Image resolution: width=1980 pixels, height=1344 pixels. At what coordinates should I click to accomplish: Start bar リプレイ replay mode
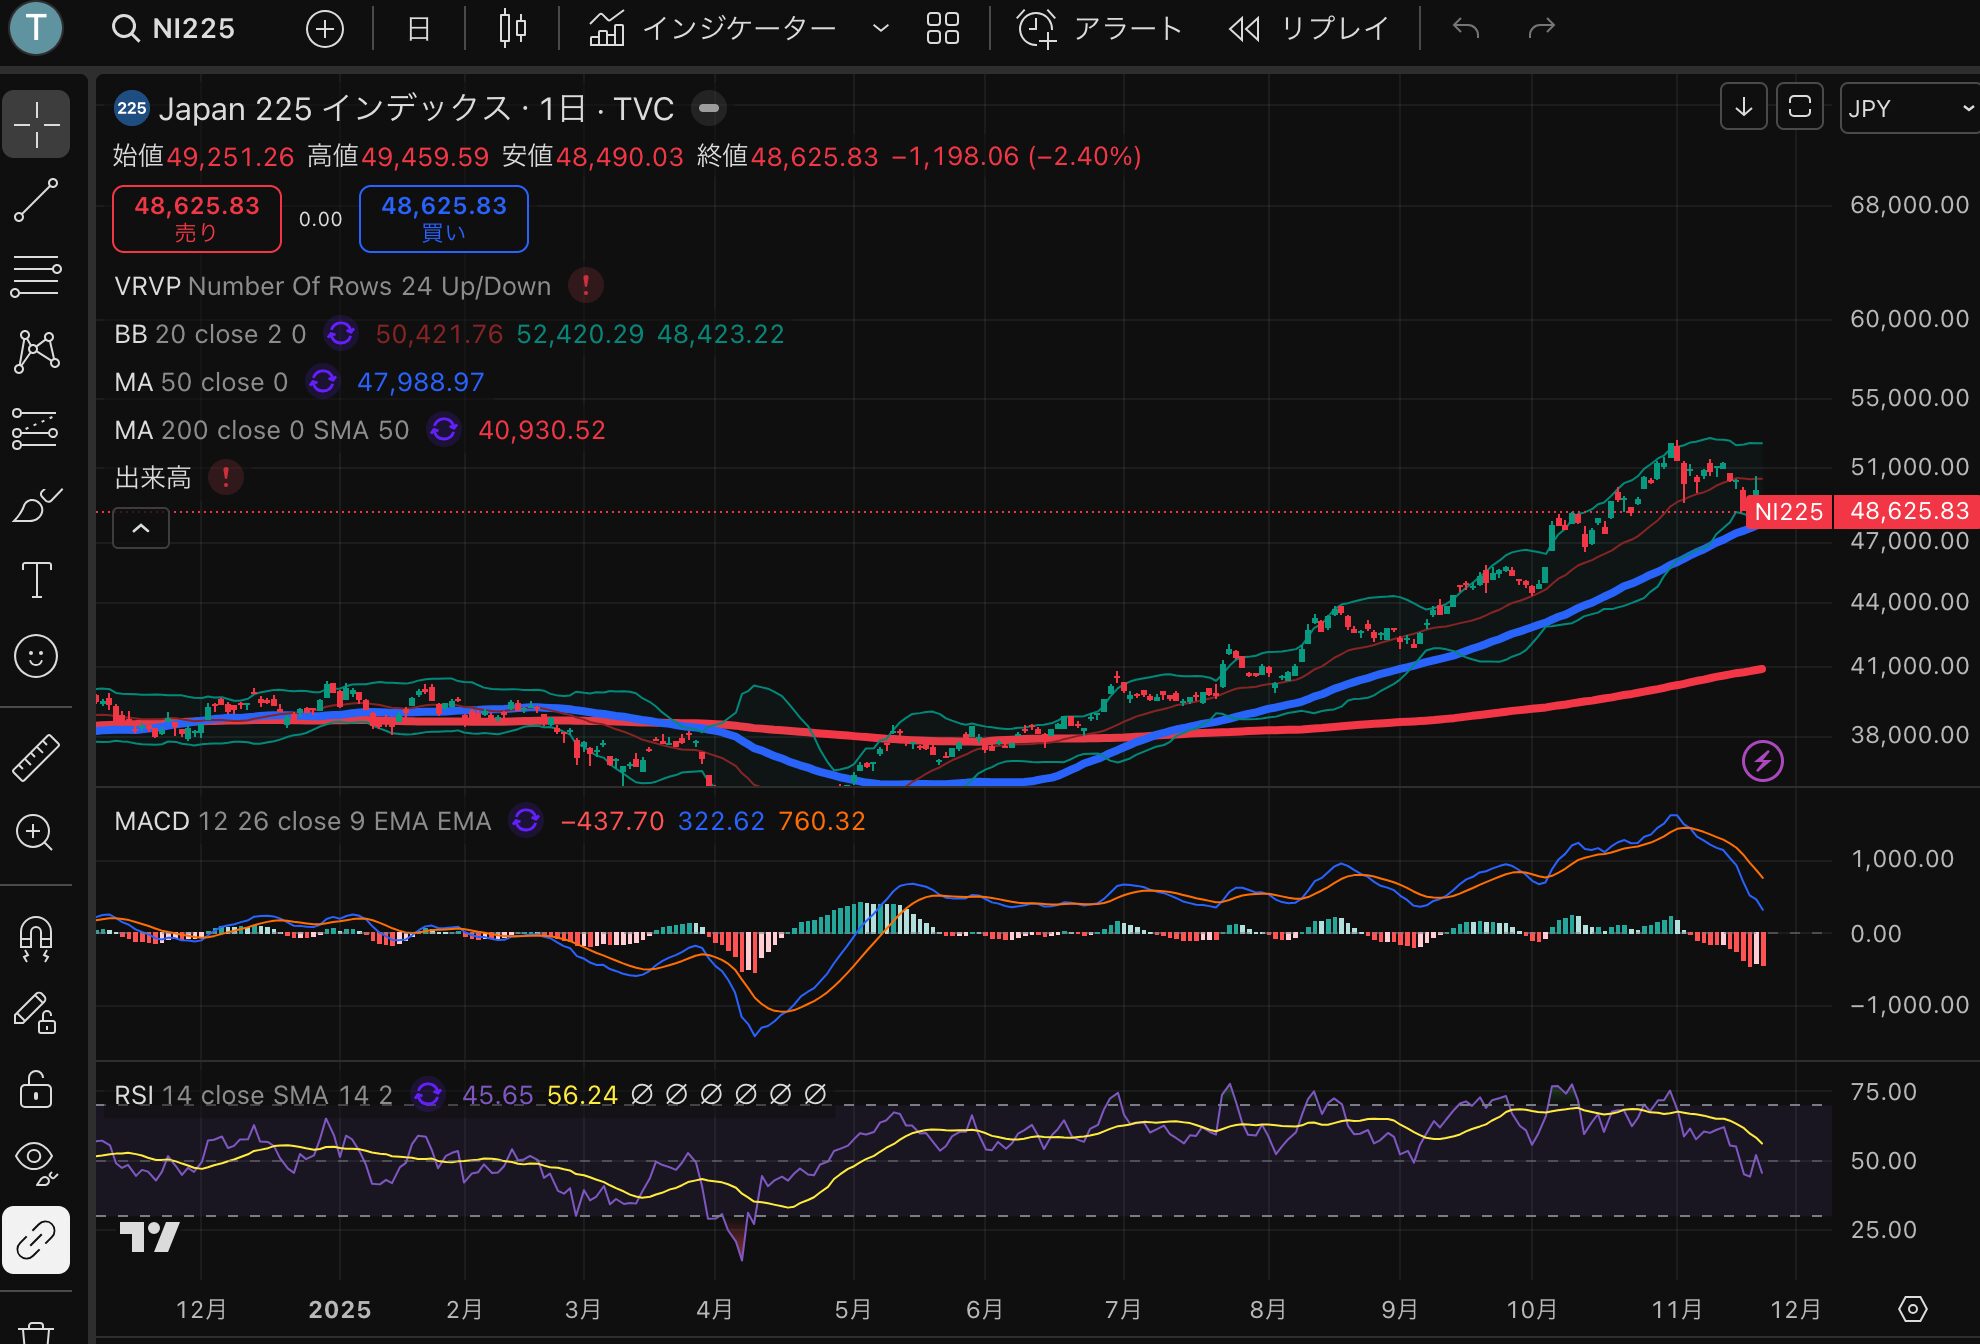click(1308, 28)
